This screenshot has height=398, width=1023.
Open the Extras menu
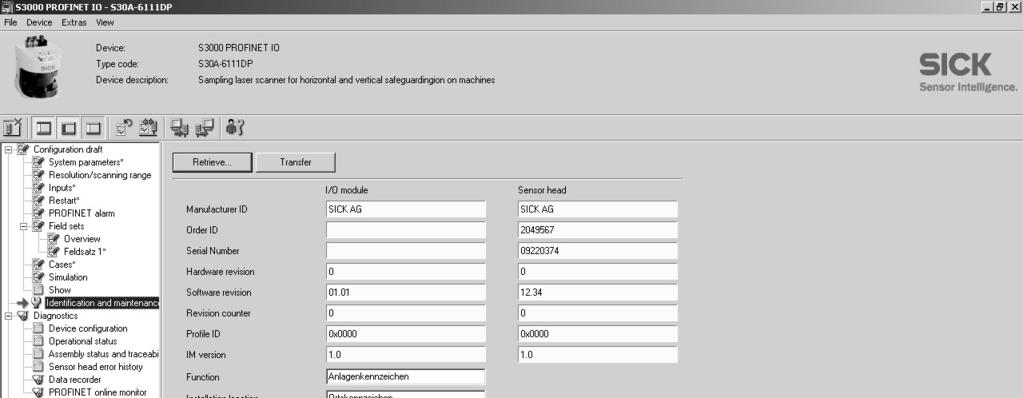tap(74, 22)
